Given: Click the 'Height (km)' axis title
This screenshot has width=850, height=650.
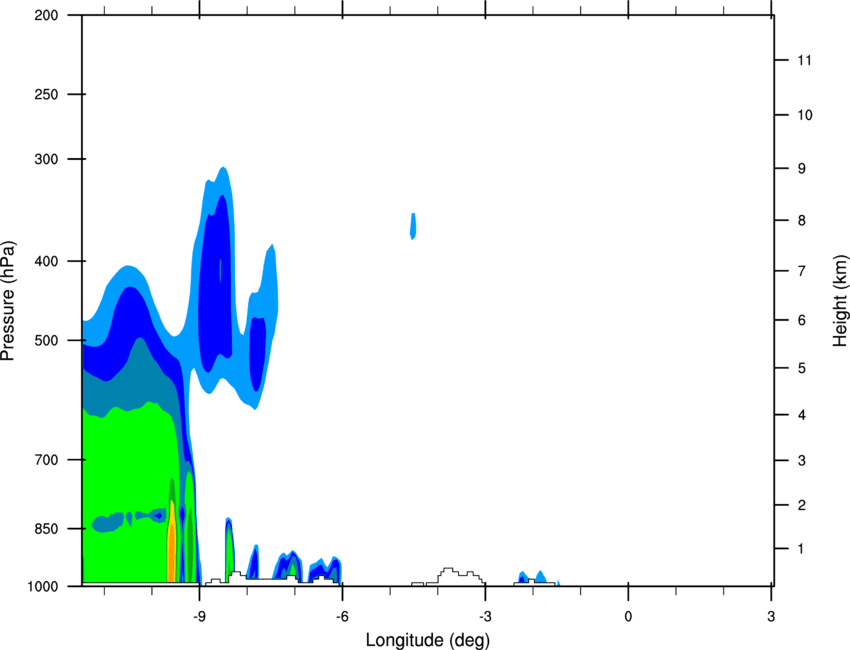Looking at the screenshot, I should coord(840,300).
